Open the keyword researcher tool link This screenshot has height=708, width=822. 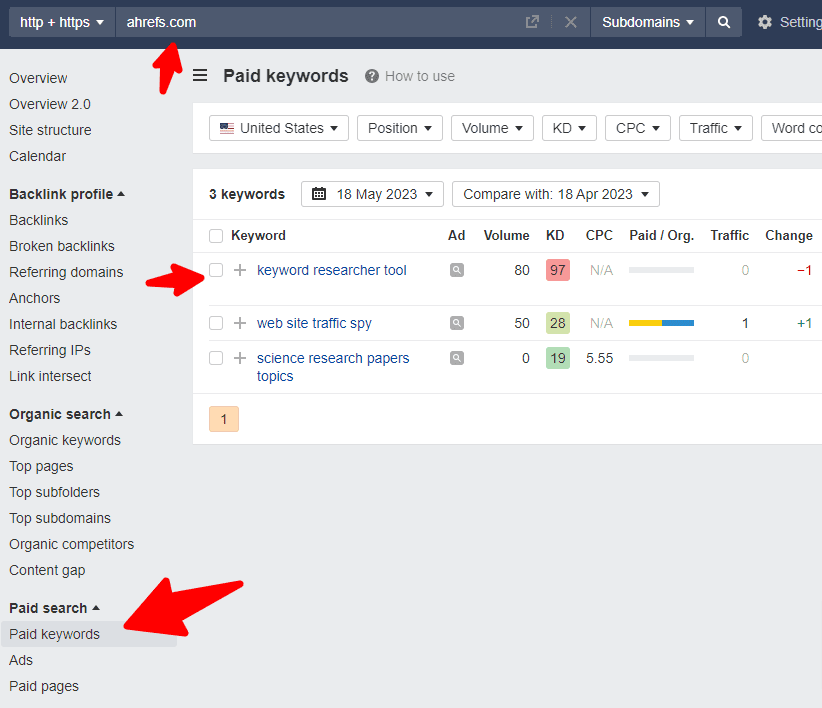point(331,270)
